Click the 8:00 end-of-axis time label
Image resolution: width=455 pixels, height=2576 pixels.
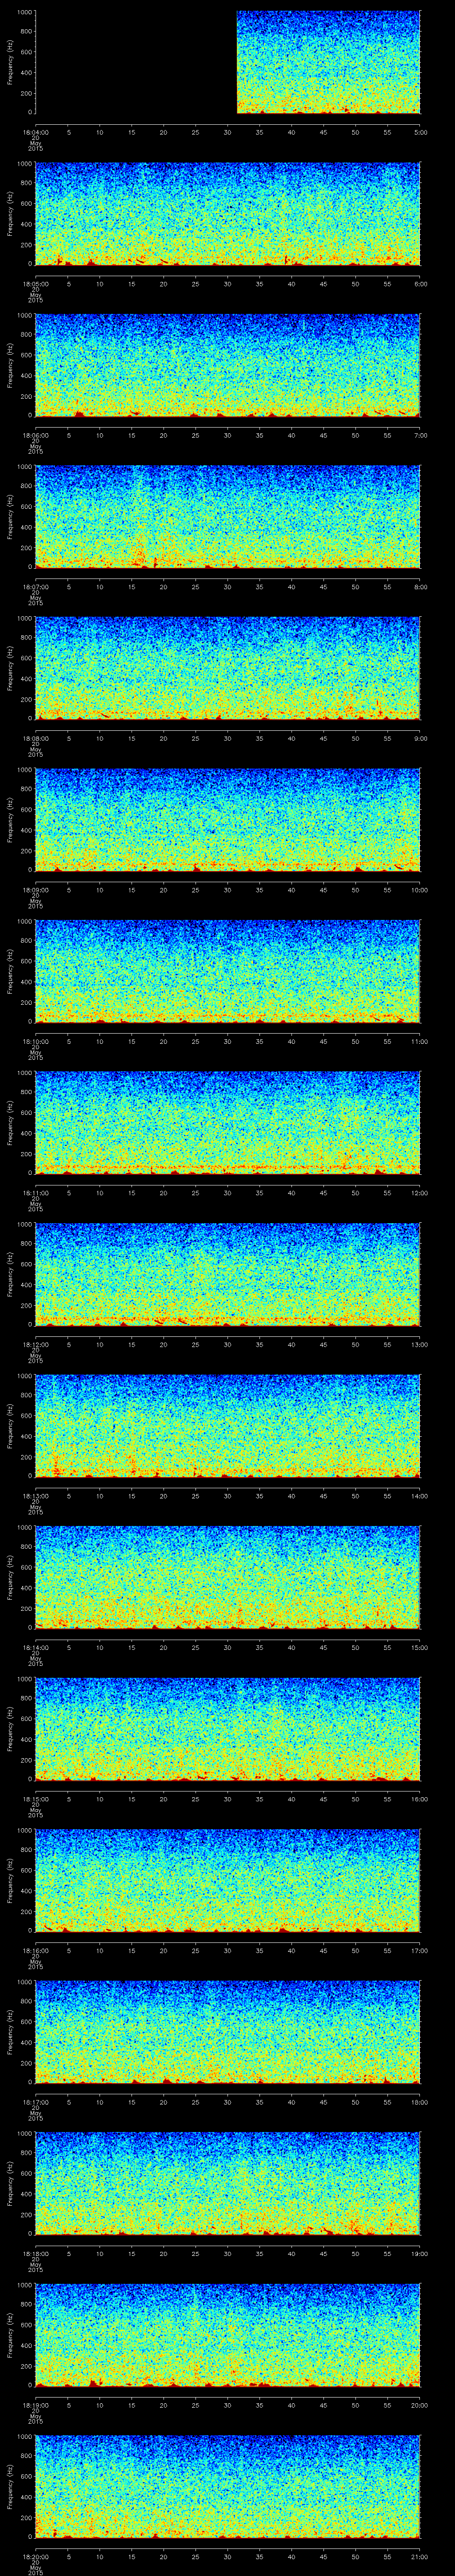(x=420, y=587)
